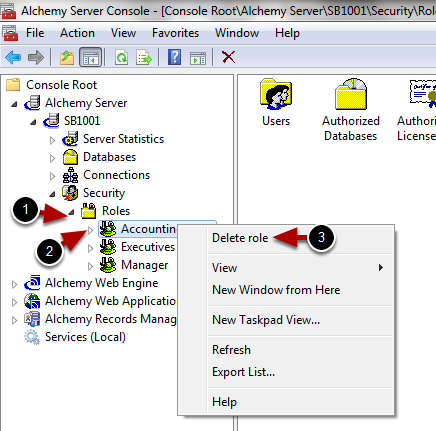
Task: Open the Action menu
Action: [77, 33]
